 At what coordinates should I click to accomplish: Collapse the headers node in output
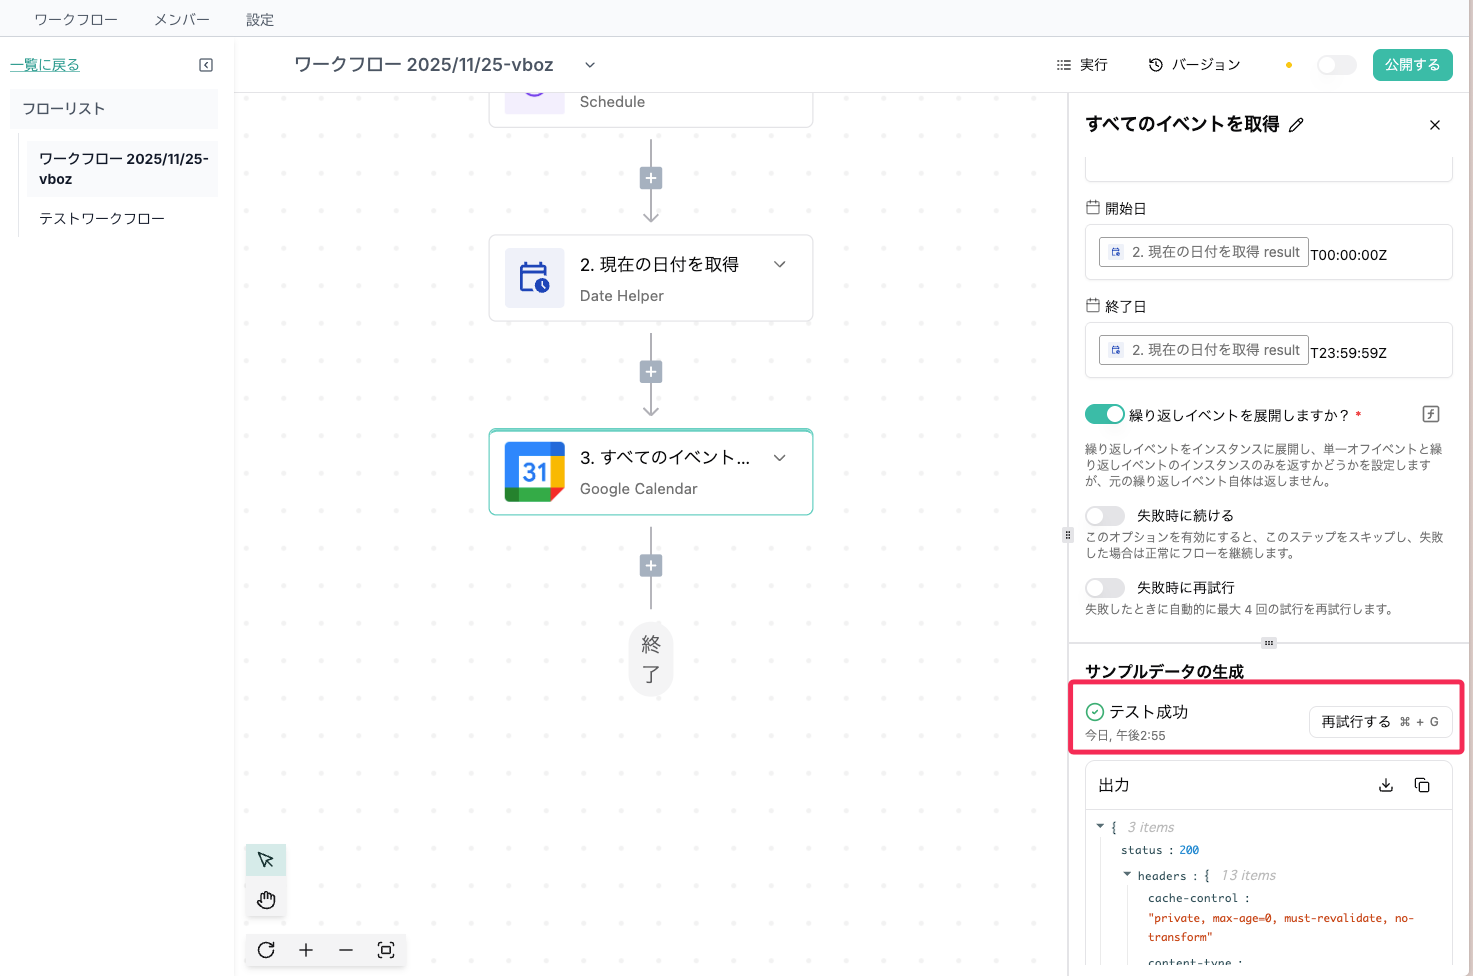(x=1127, y=875)
